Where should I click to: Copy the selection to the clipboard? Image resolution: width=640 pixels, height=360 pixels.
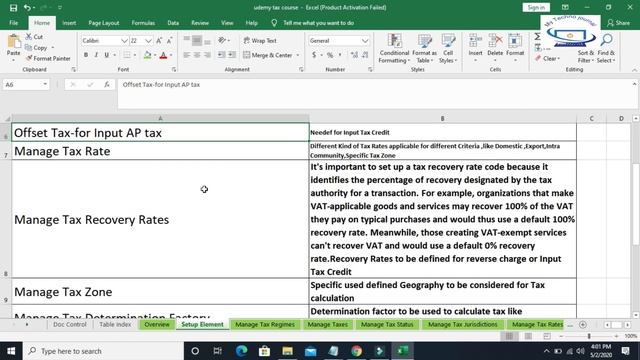point(37,48)
